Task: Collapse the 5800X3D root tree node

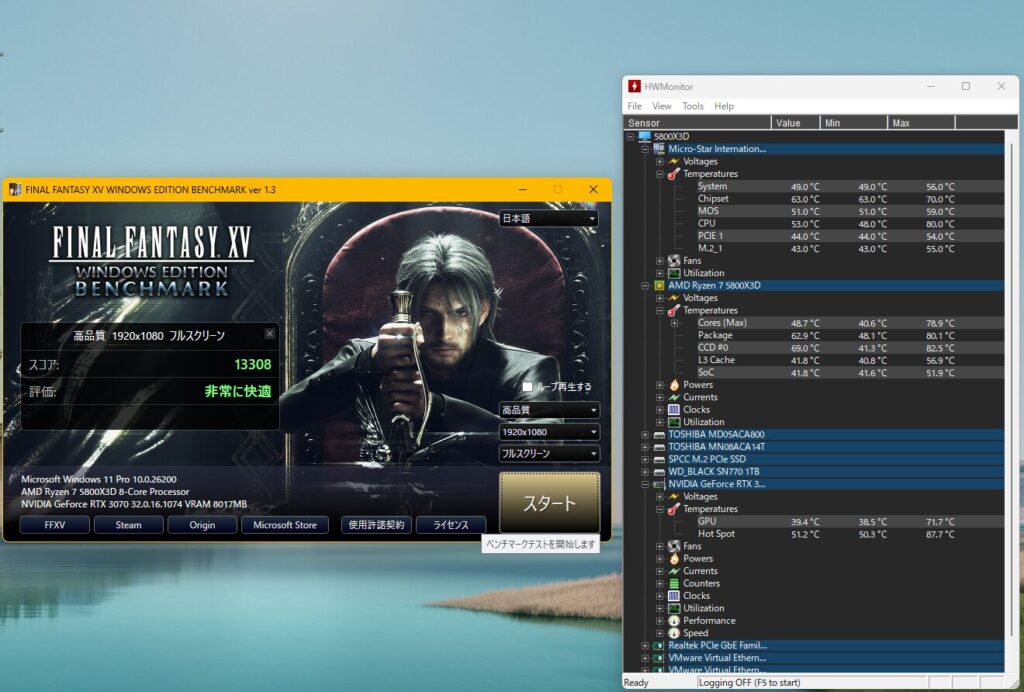Action: [x=630, y=136]
